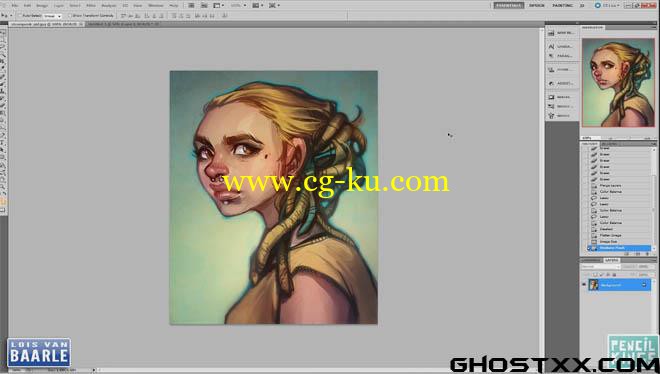Open the Arrange Documents dropdown
Image resolution: width=660 pixels, height=374 pixels.
[257, 5]
